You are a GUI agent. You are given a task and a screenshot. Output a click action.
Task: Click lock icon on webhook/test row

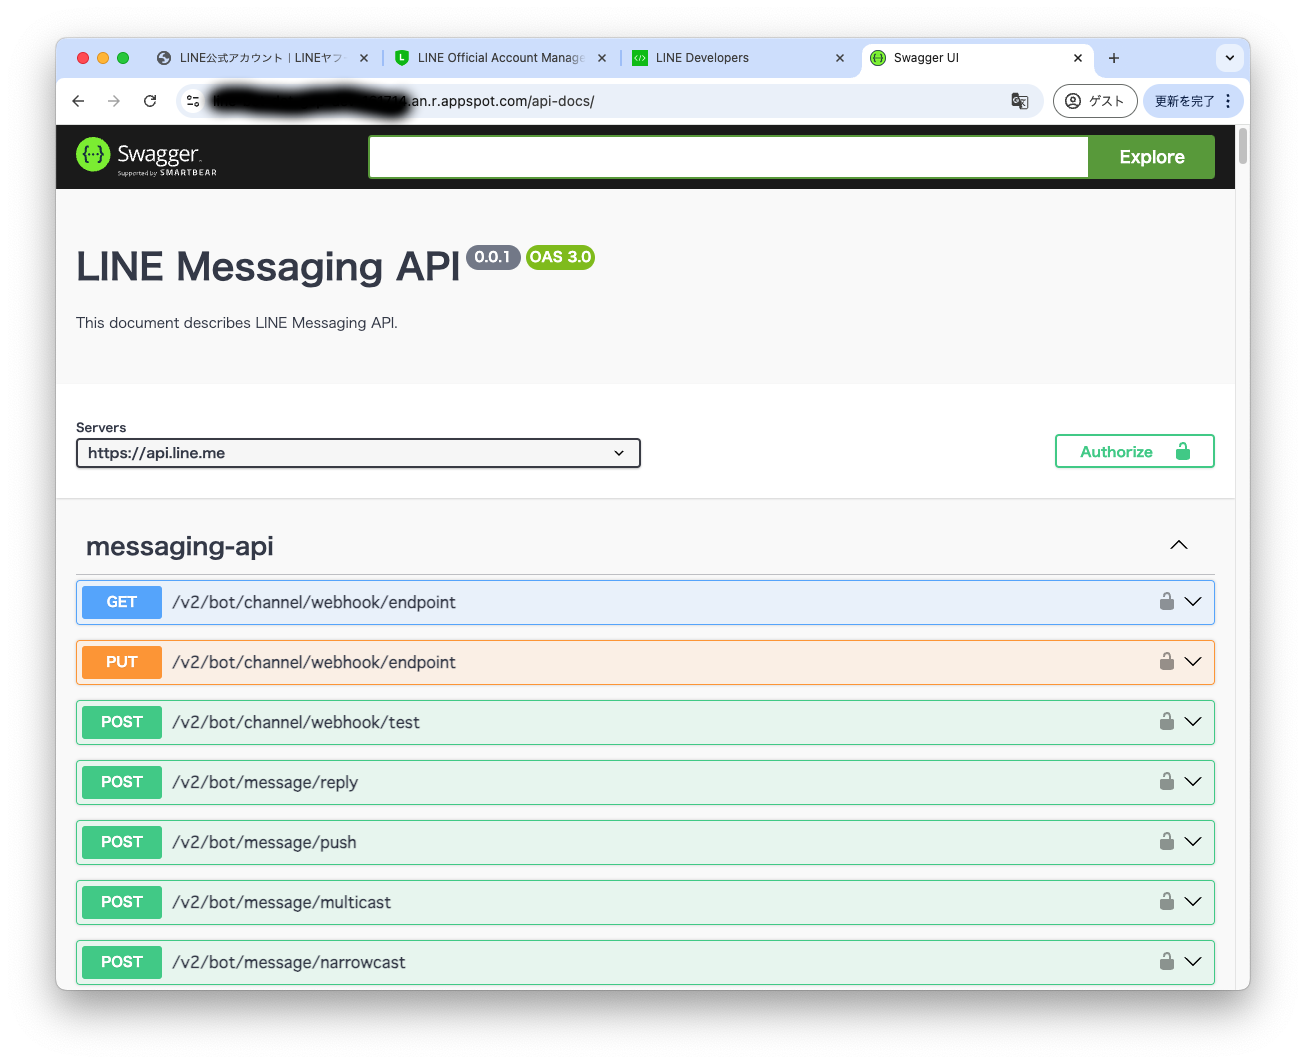click(x=1166, y=721)
